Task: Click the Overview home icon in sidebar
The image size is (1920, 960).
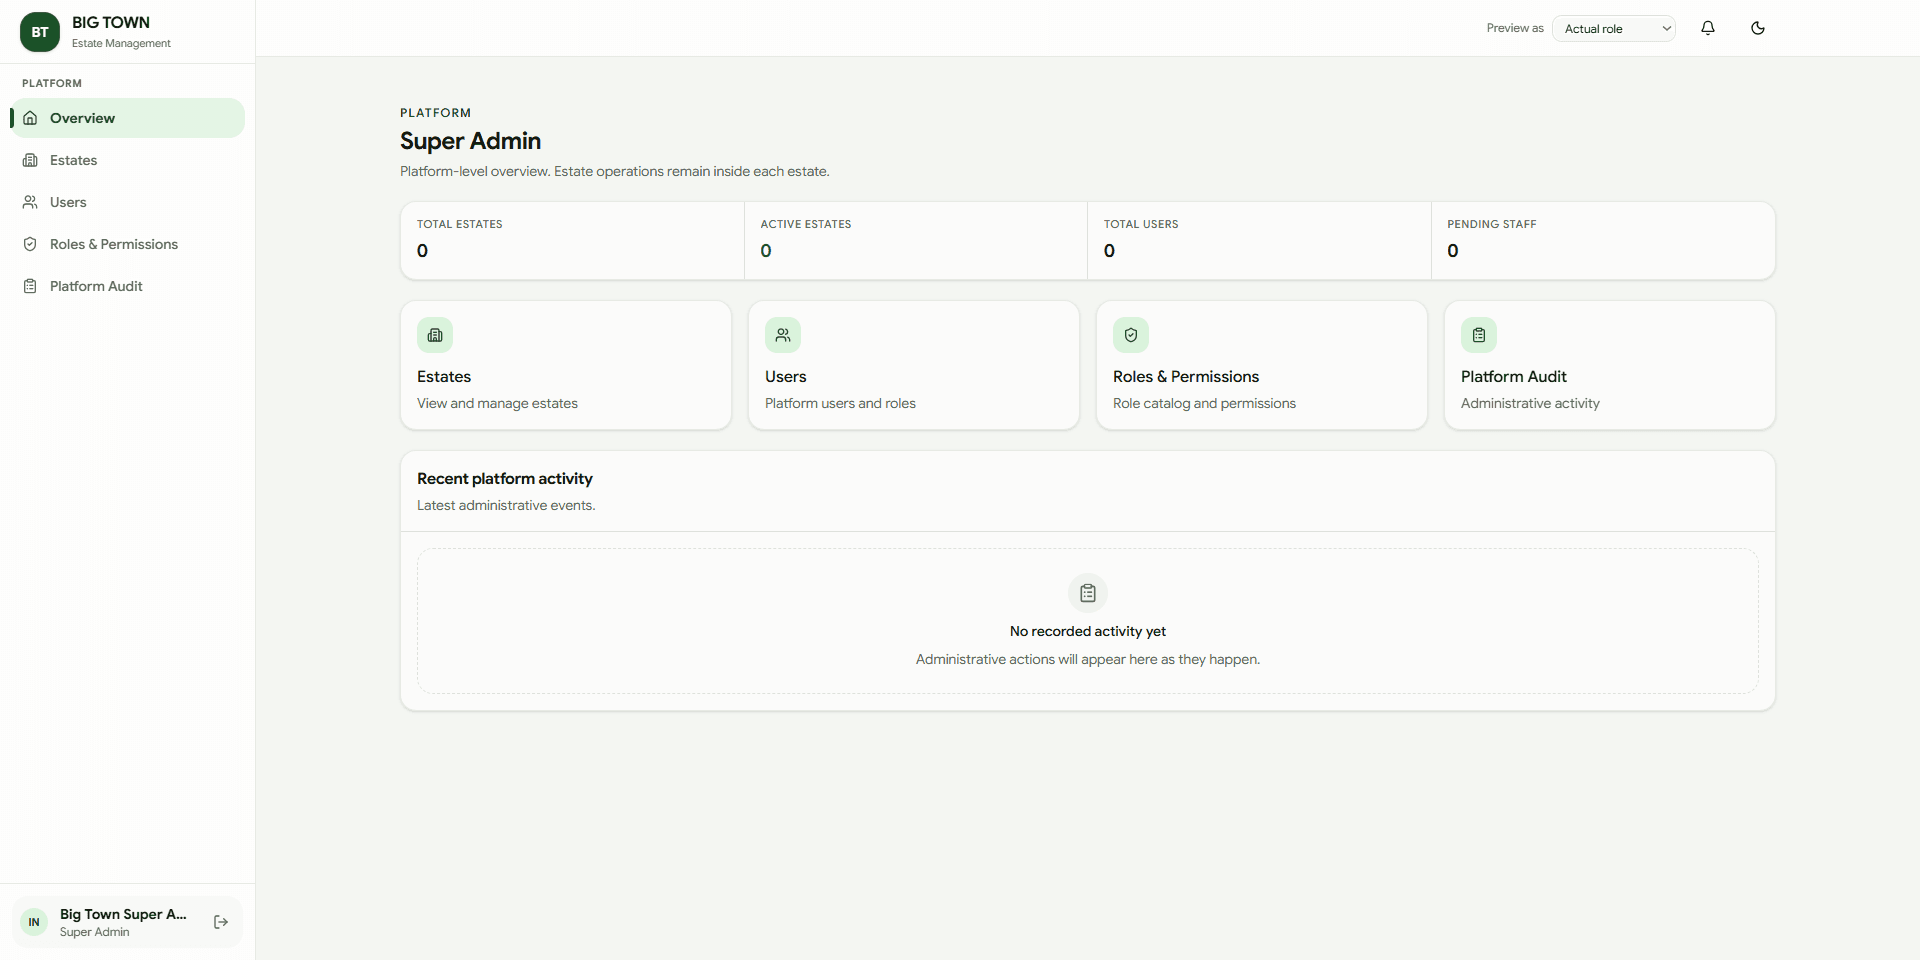Action: tap(30, 118)
